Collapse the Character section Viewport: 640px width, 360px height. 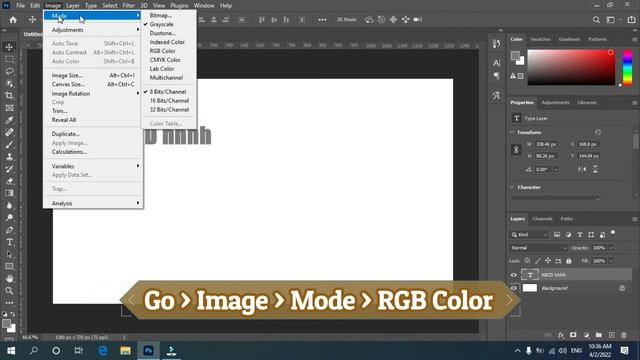click(512, 187)
